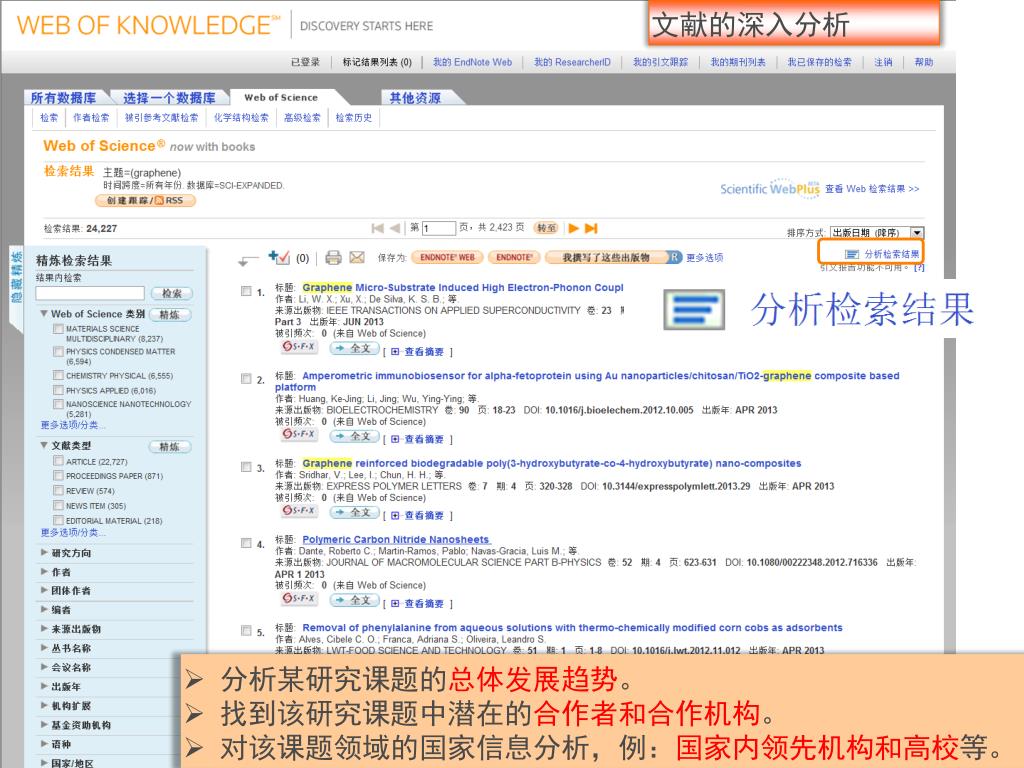Image resolution: width=1024 pixels, height=768 pixels.
Task: Check the box for result 4
Action: 246,543
